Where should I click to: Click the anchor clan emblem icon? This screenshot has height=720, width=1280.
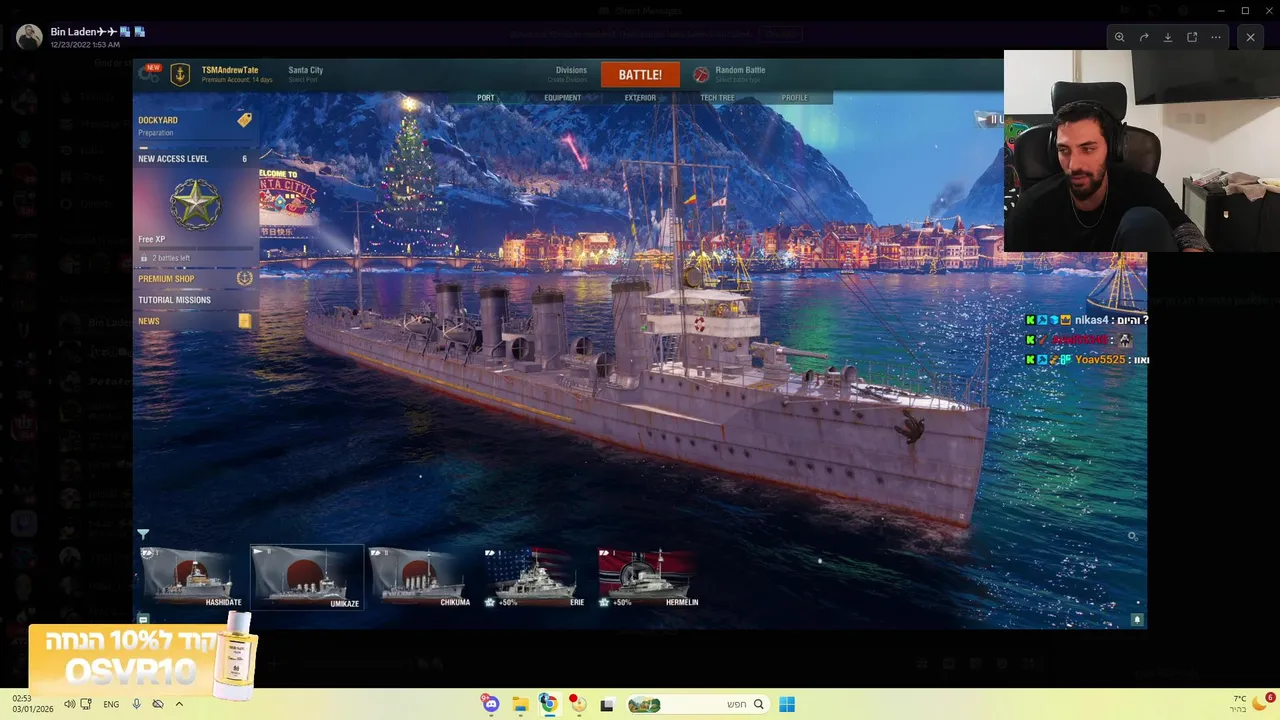[180, 74]
